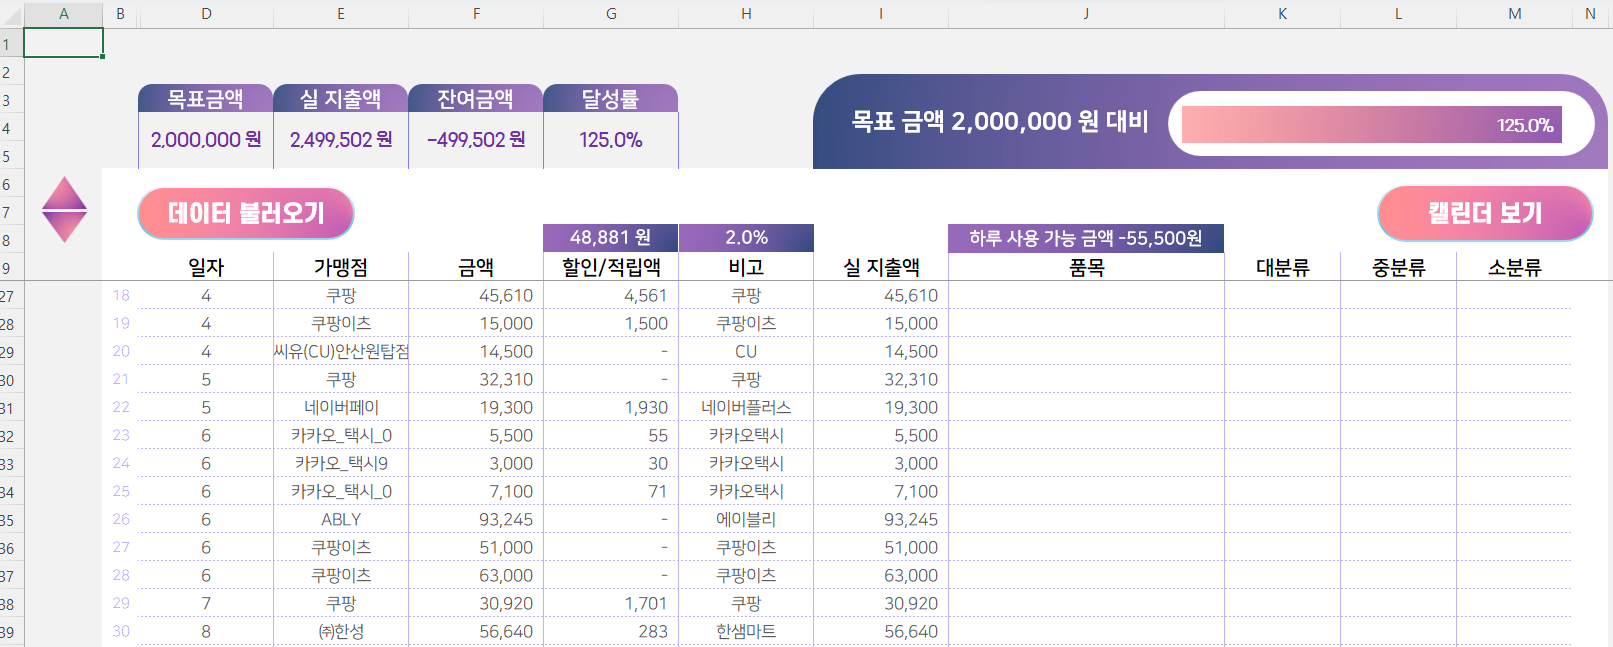Select the 달성률 value 125.0% cell
Screen dimensions: 1613x647
pyautogui.click(x=610, y=140)
